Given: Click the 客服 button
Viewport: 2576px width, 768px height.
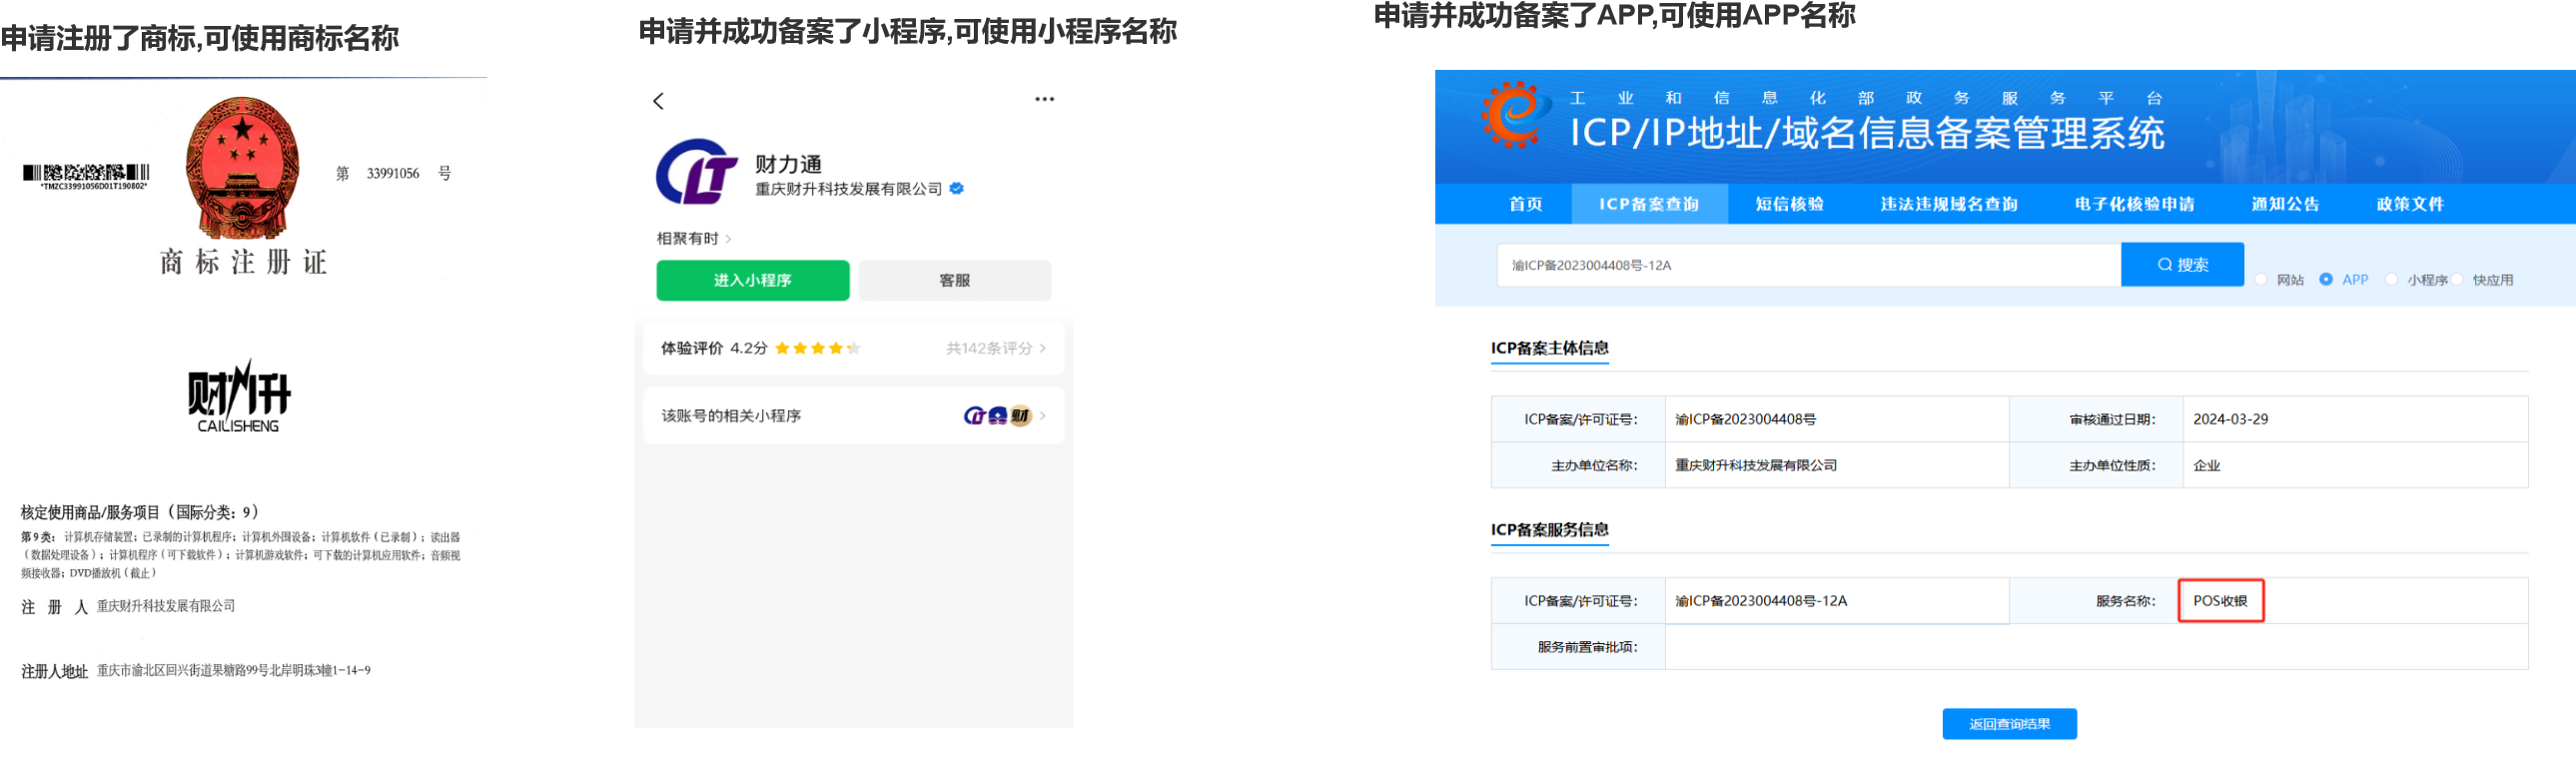Looking at the screenshot, I should tap(954, 280).
